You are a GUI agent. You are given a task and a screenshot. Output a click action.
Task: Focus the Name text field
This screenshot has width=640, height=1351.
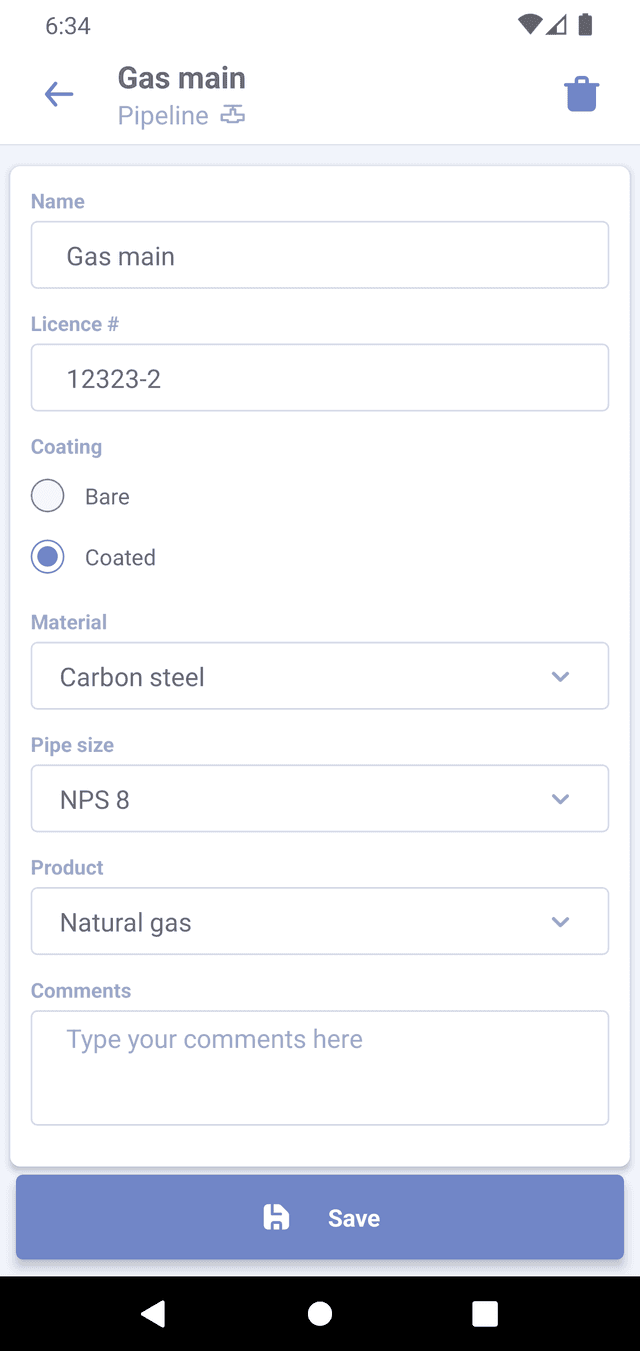click(x=320, y=255)
